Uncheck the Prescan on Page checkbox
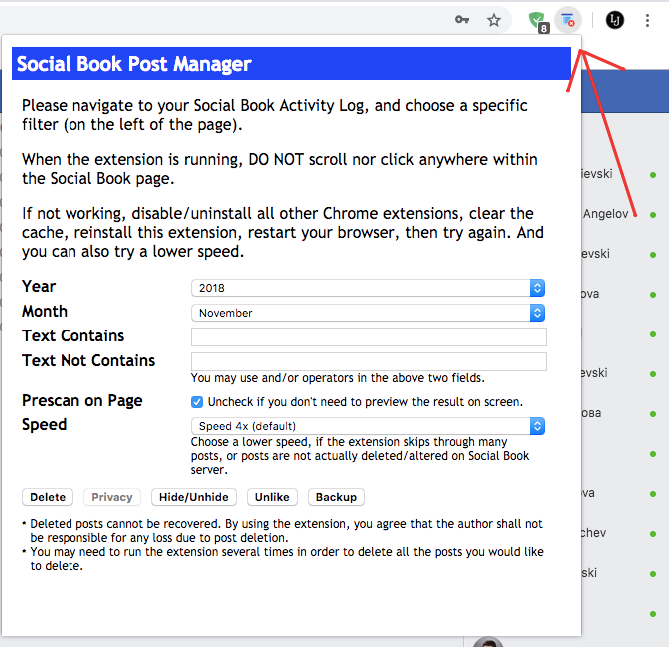The height and width of the screenshot is (647, 669). tap(197, 402)
